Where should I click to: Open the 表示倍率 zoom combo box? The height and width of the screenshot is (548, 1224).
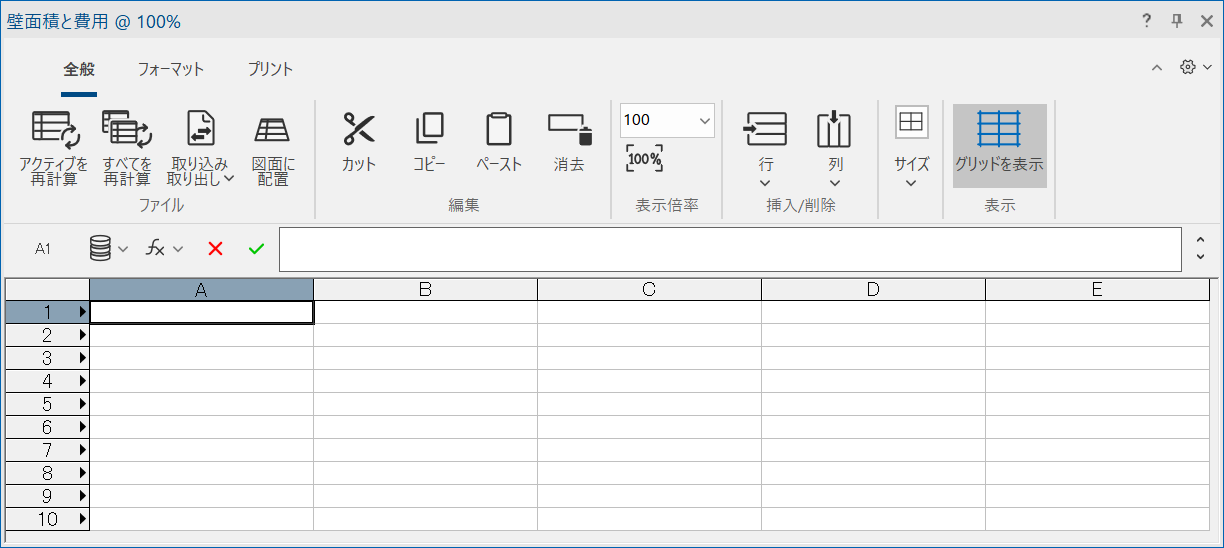pyautogui.click(x=704, y=121)
